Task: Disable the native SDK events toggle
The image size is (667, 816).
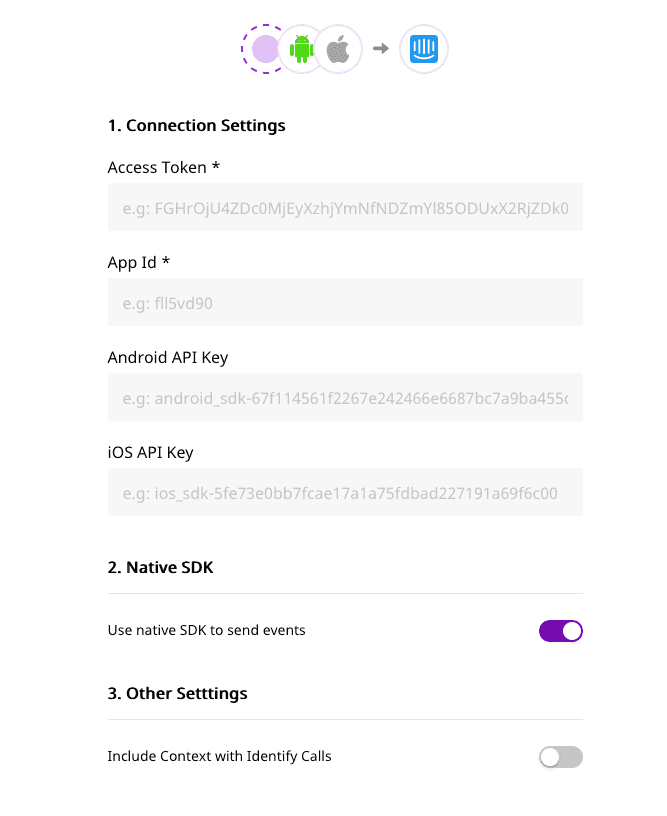Action: [560, 631]
